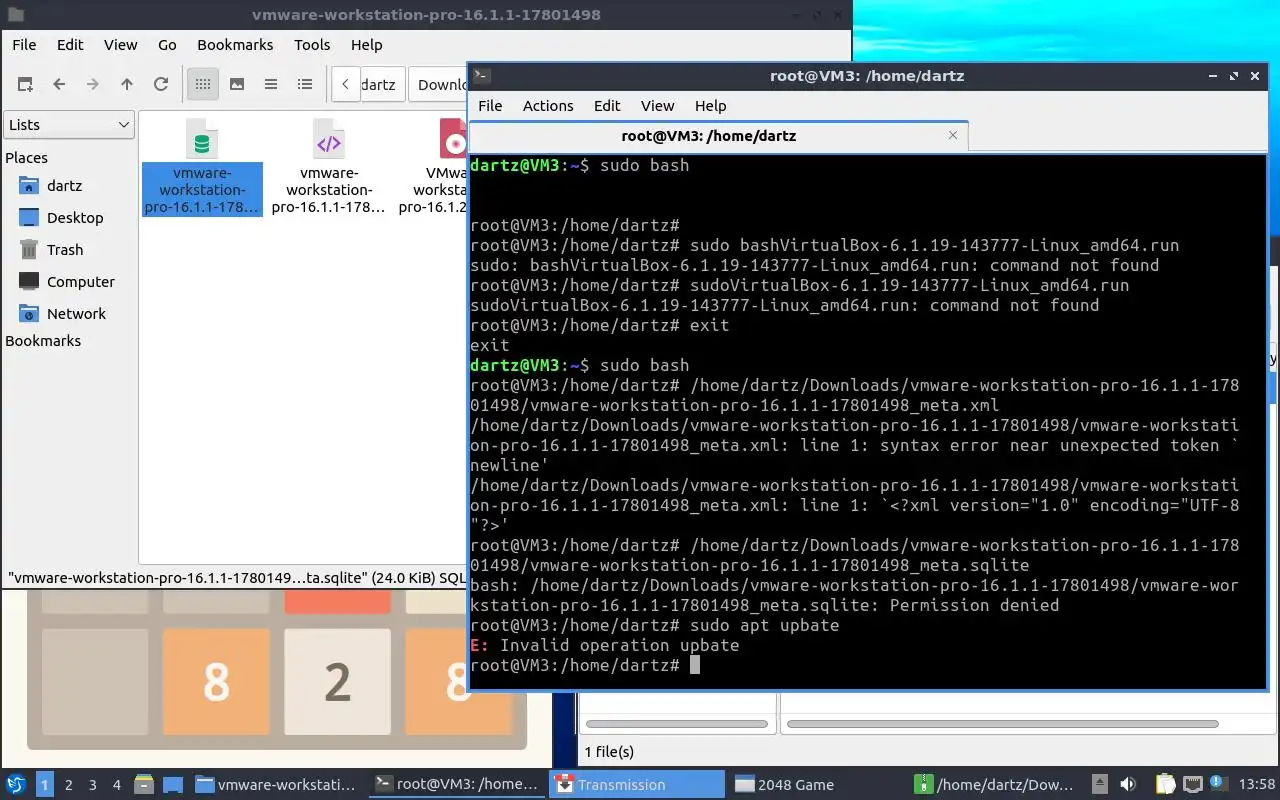Select dartz home in Places
1280x800 pixels.
coord(64,186)
